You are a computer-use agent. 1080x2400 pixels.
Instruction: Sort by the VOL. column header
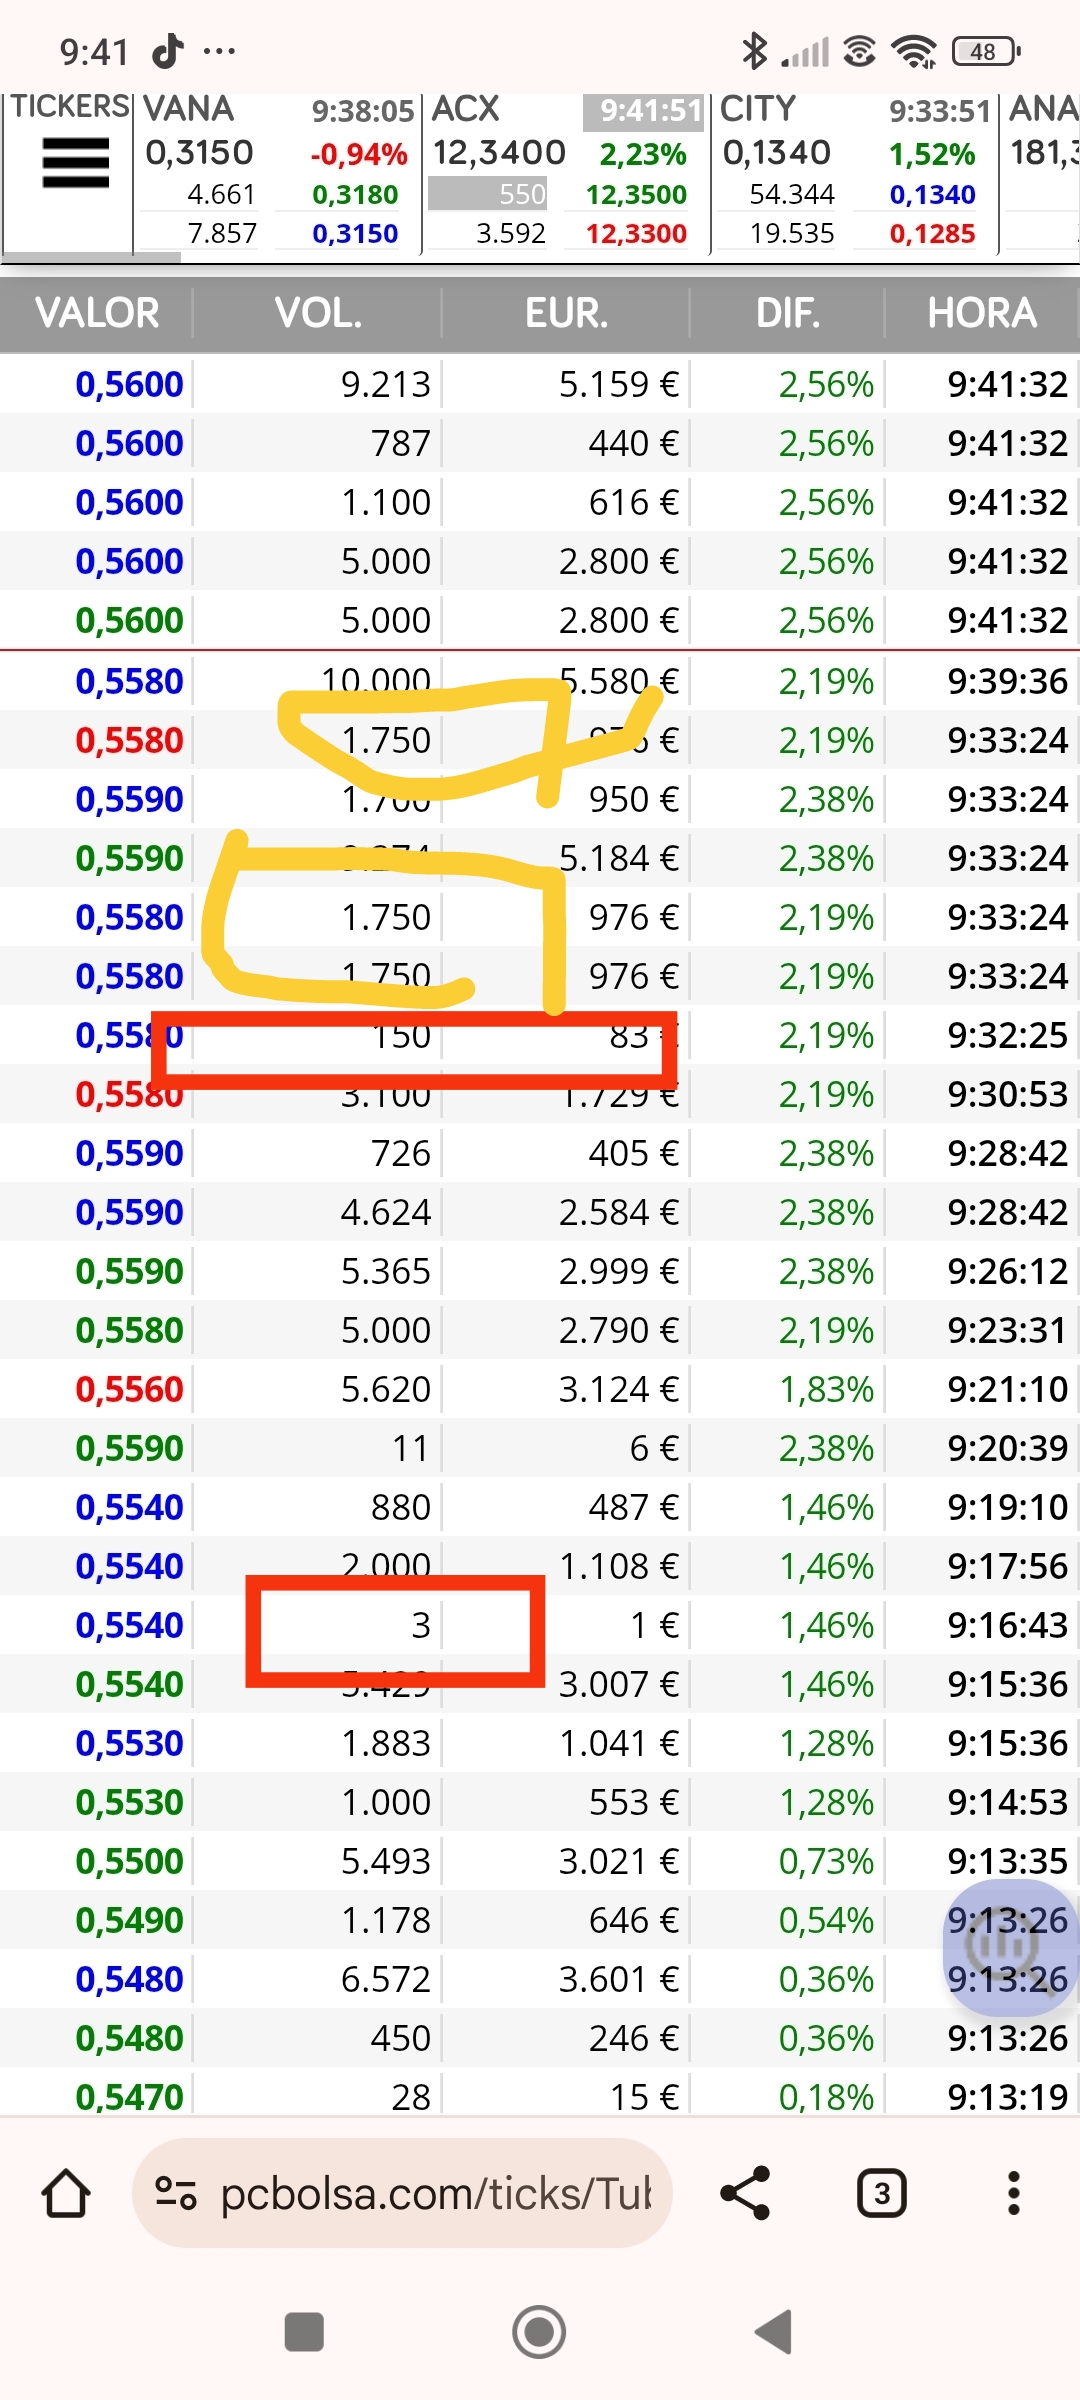click(x=318, y=314)
